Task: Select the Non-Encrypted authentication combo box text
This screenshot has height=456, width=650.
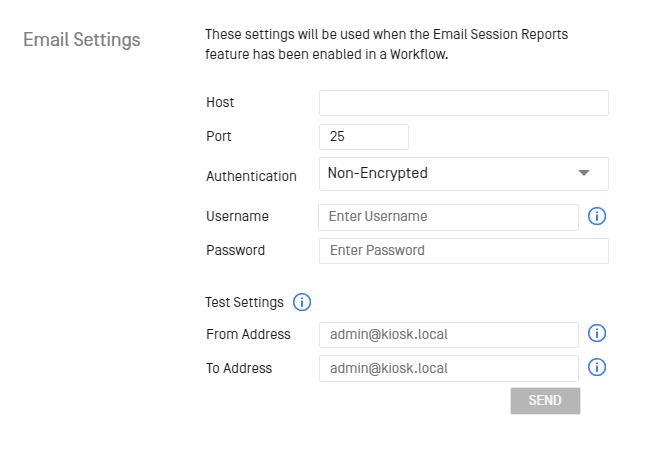Action: click(378, 173)
